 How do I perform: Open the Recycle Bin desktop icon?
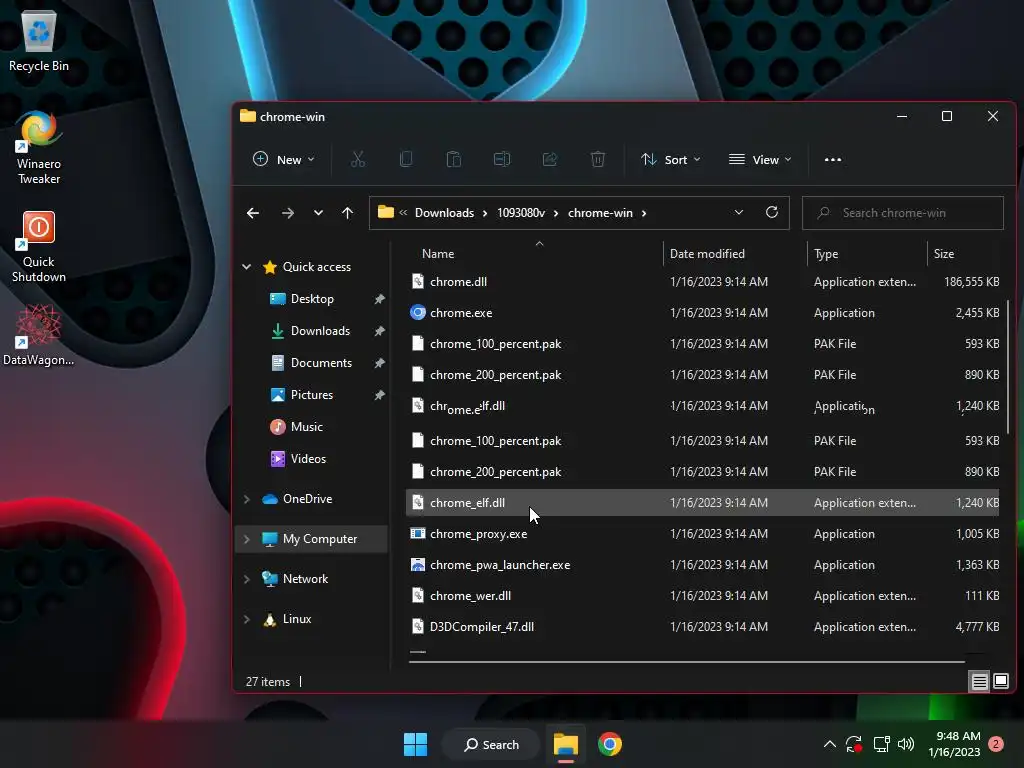click(39, 40)
